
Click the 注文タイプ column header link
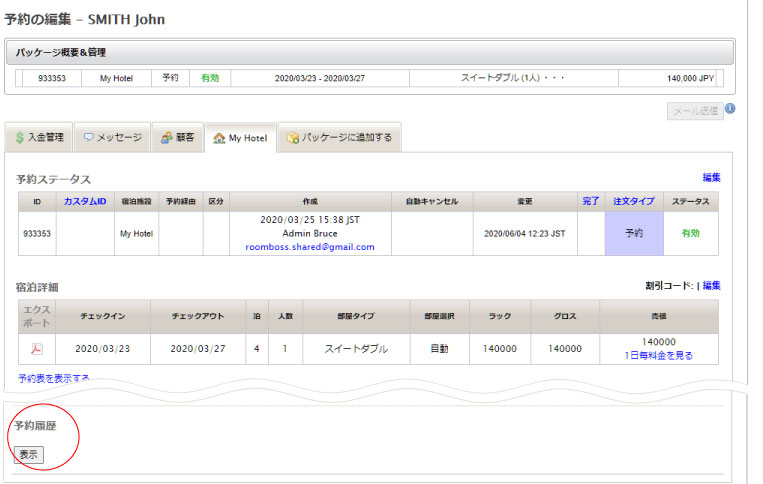pyautogui.click(x=633, y=201)
